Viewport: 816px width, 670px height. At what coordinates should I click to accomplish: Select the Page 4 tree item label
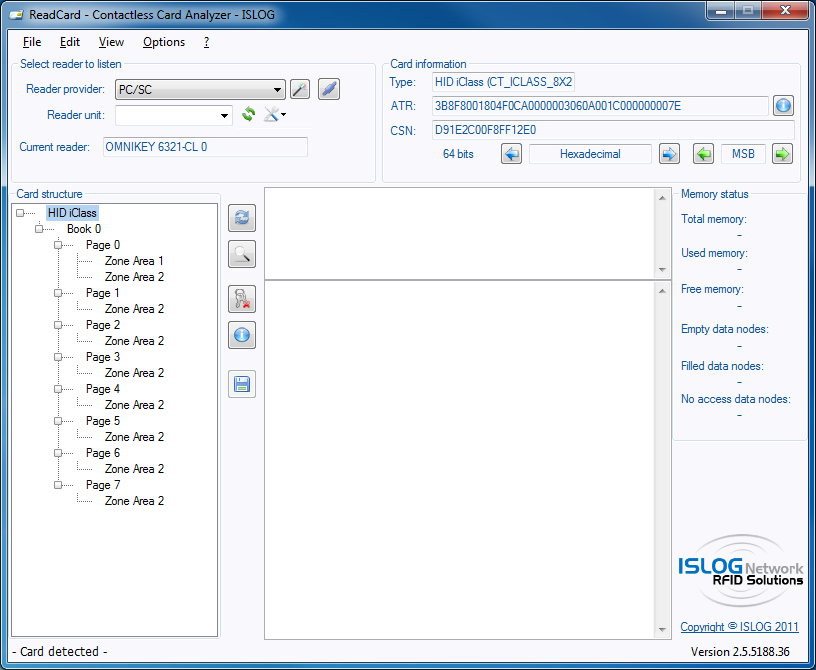click(x=103, y=389)
